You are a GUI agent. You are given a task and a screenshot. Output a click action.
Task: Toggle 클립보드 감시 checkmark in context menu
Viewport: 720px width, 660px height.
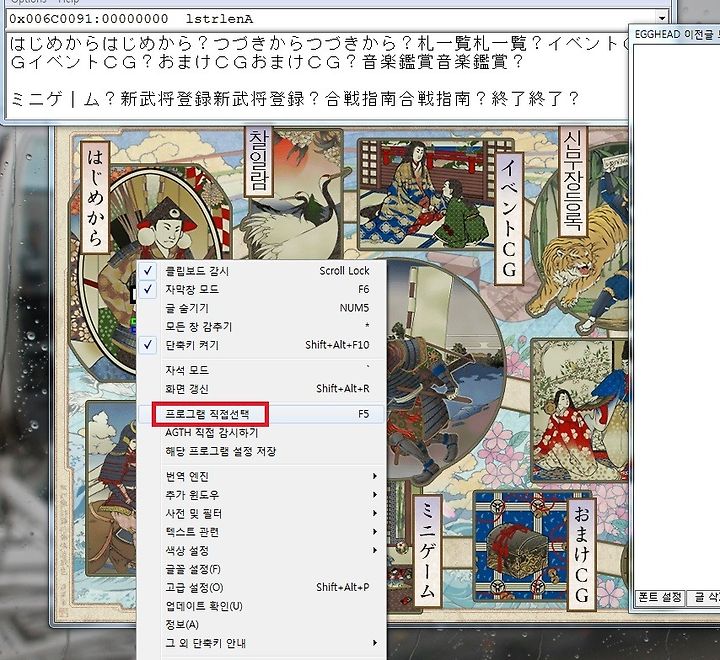[261, 271]
